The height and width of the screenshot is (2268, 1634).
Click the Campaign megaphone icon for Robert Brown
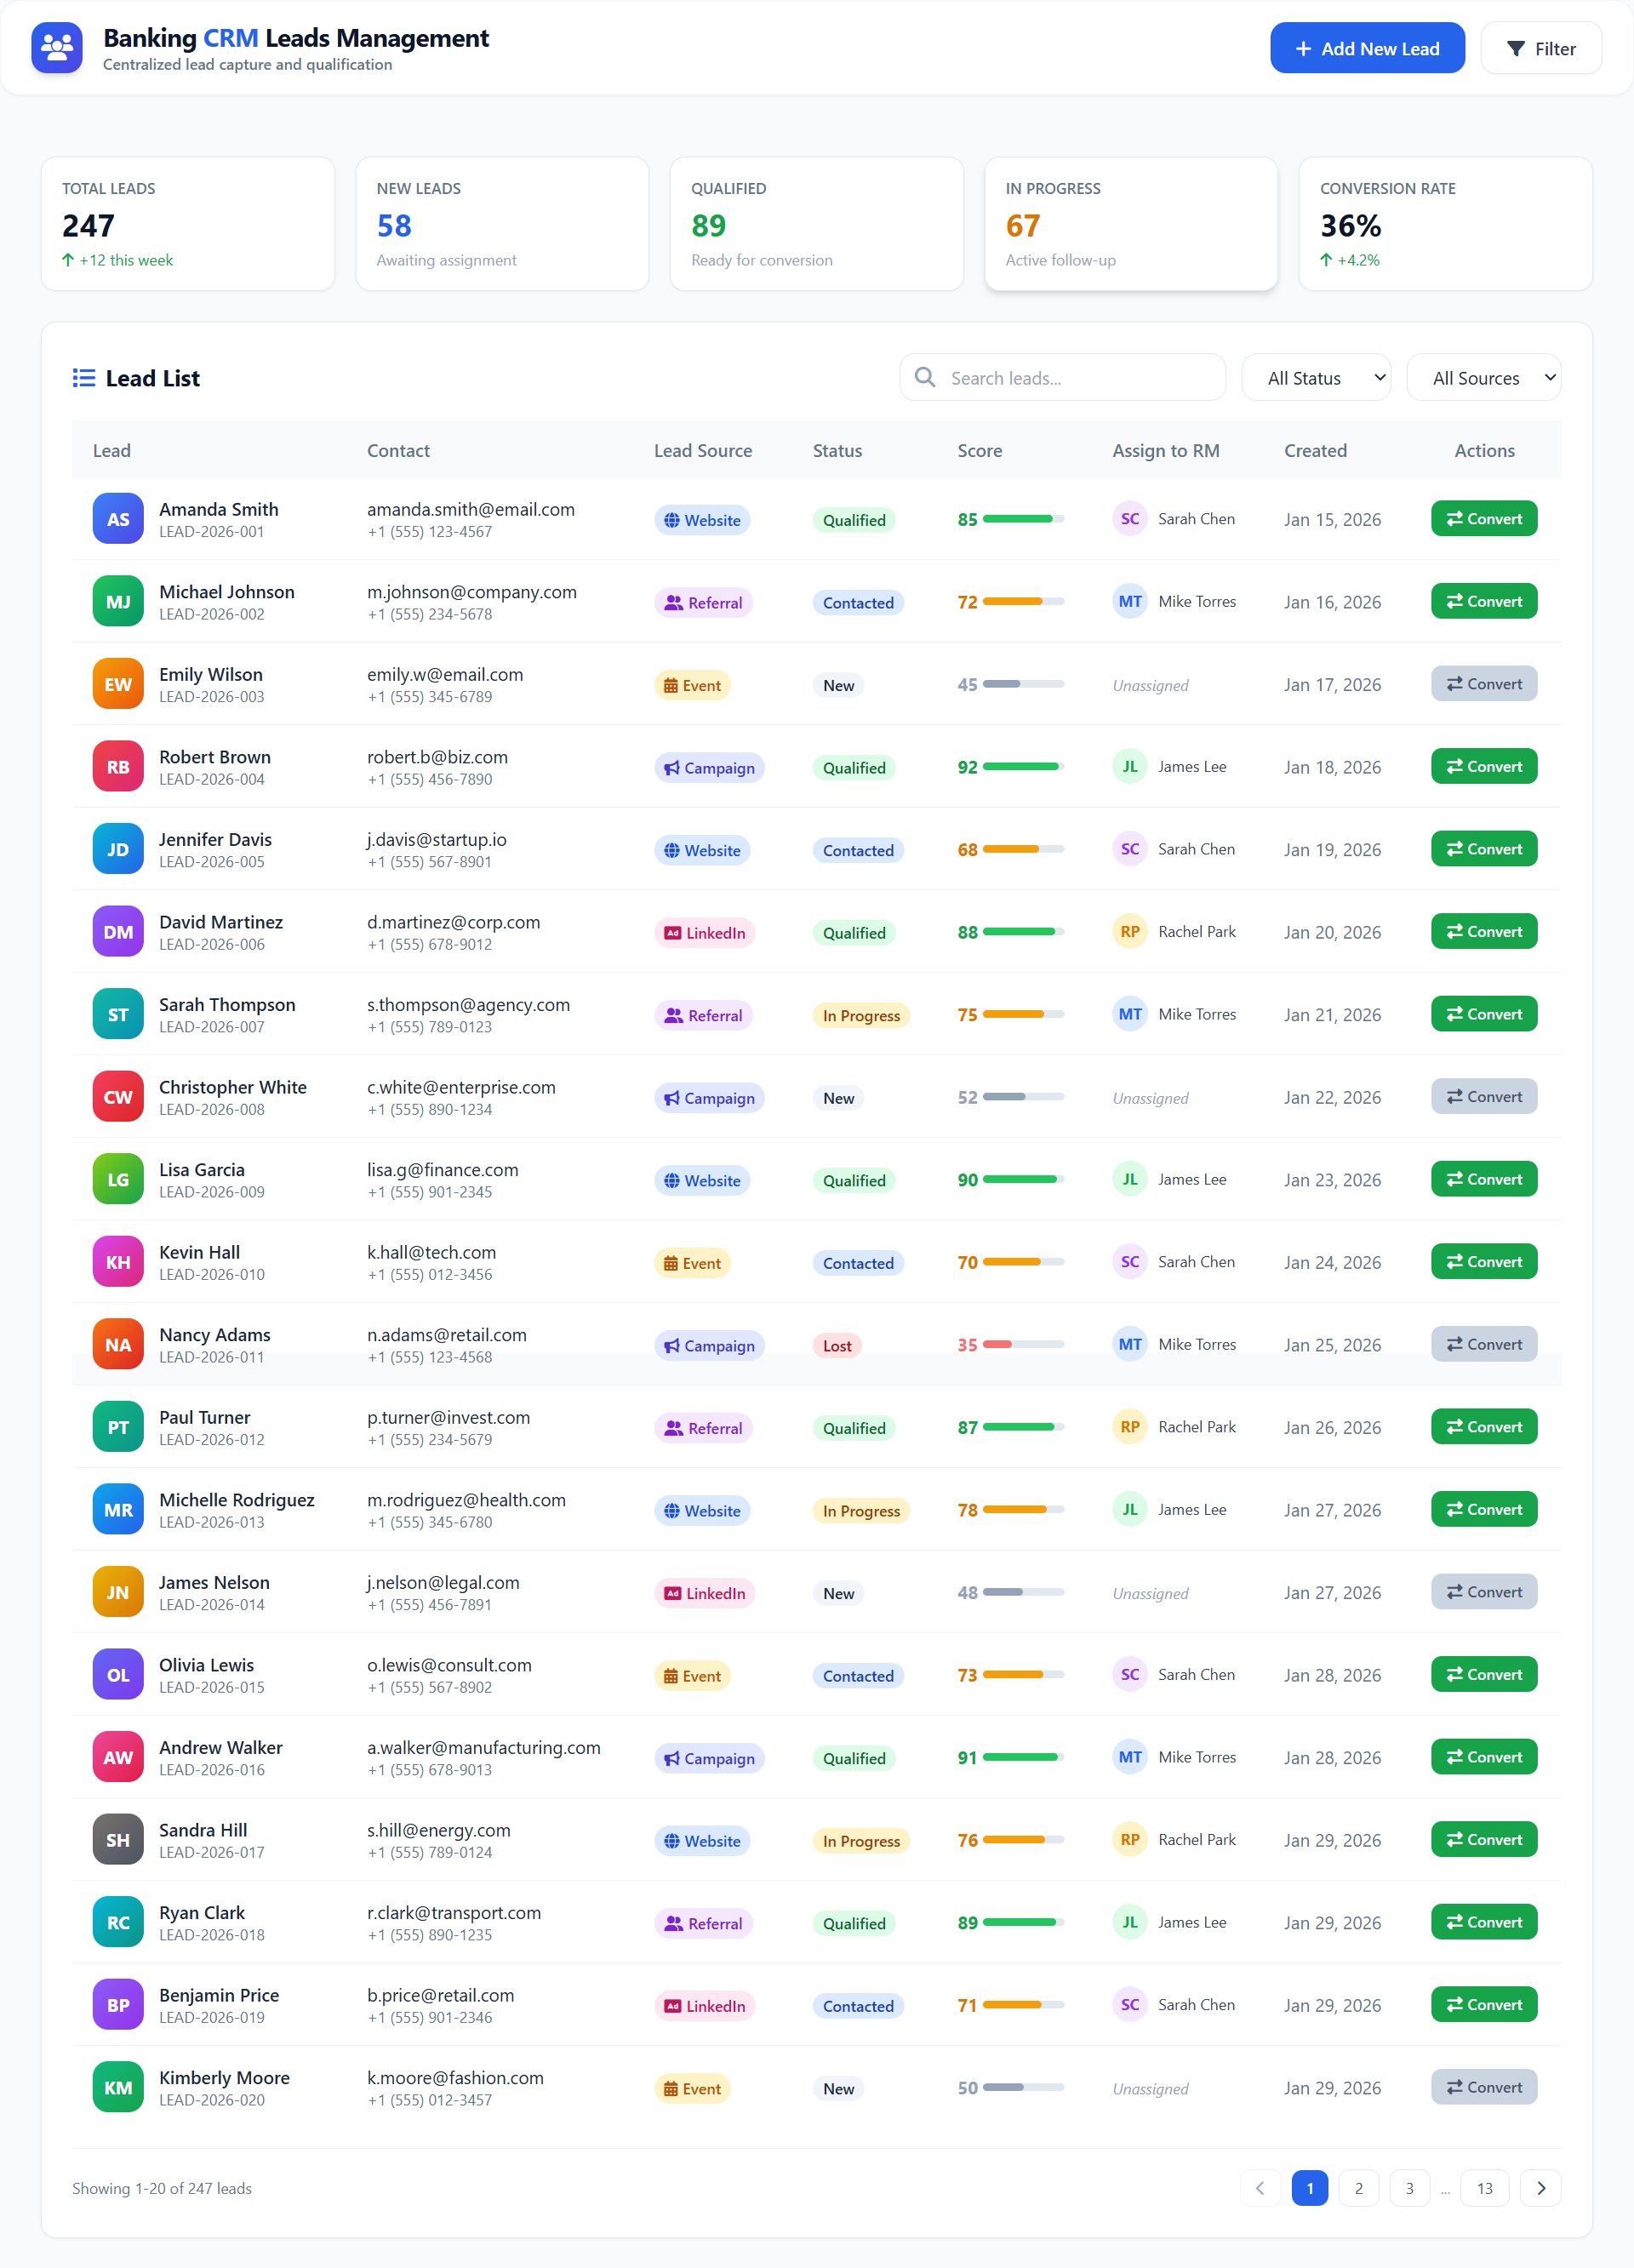[x=672, y=767]
